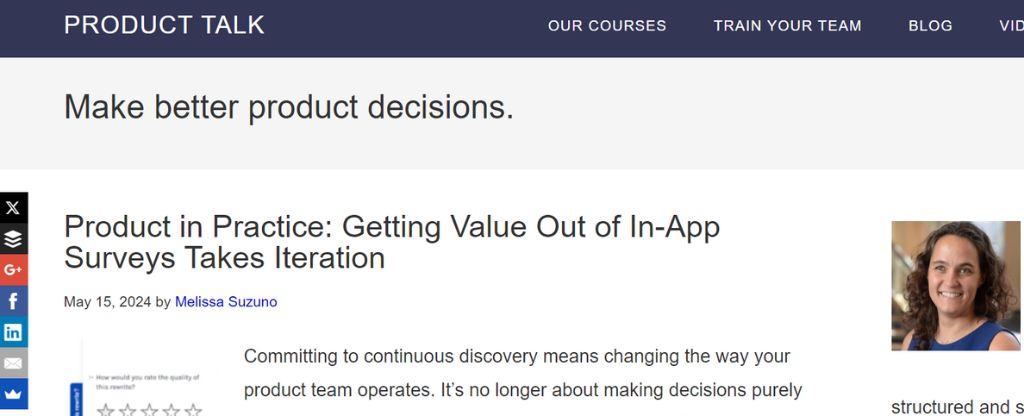Viewport: 1024px width, 416px height.
Task: Open Train Your Team menu item
Action: click(x=787, y=26)
